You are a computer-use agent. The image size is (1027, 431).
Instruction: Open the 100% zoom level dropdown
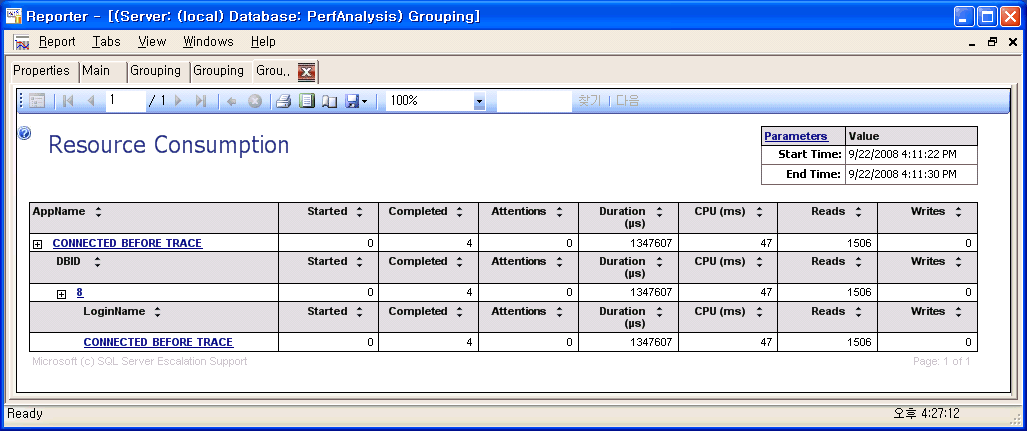click(x=479, y=101)
